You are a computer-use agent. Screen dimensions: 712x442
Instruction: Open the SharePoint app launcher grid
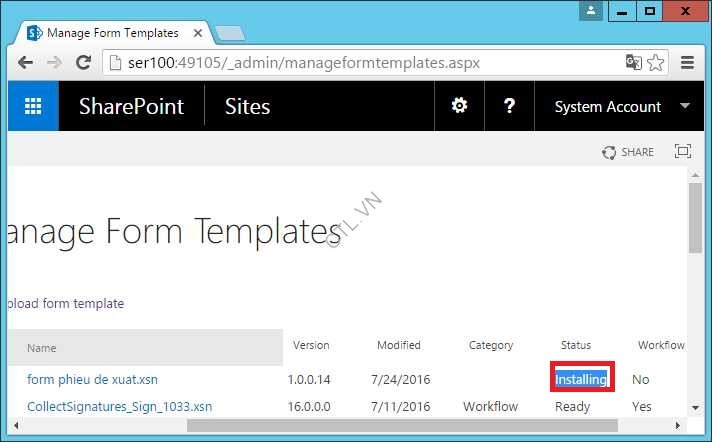pos(33,106)
